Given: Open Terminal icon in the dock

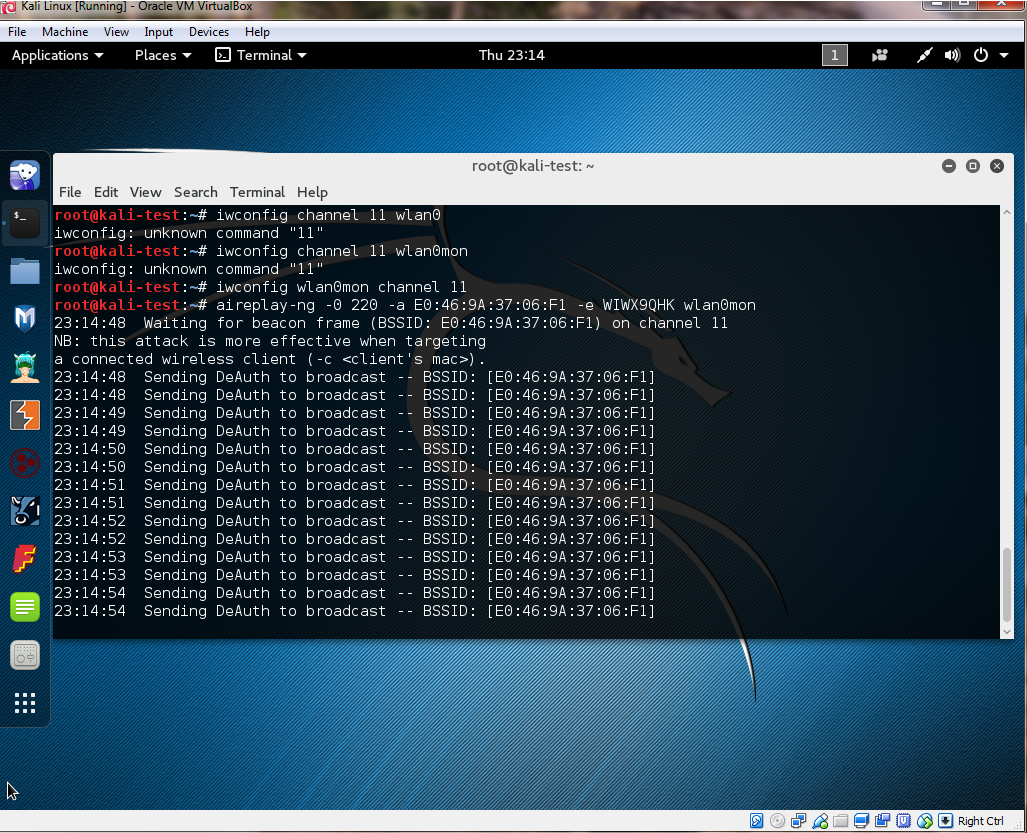Looking at the screenshot, I should click(x=25, y=223).
